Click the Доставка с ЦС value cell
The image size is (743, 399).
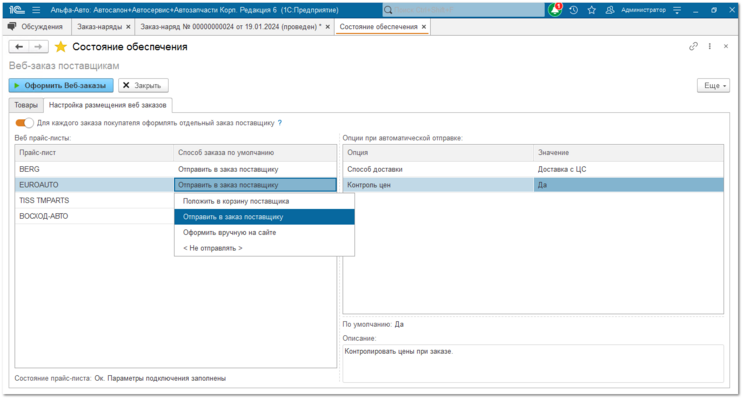click(x=628, y=169)
